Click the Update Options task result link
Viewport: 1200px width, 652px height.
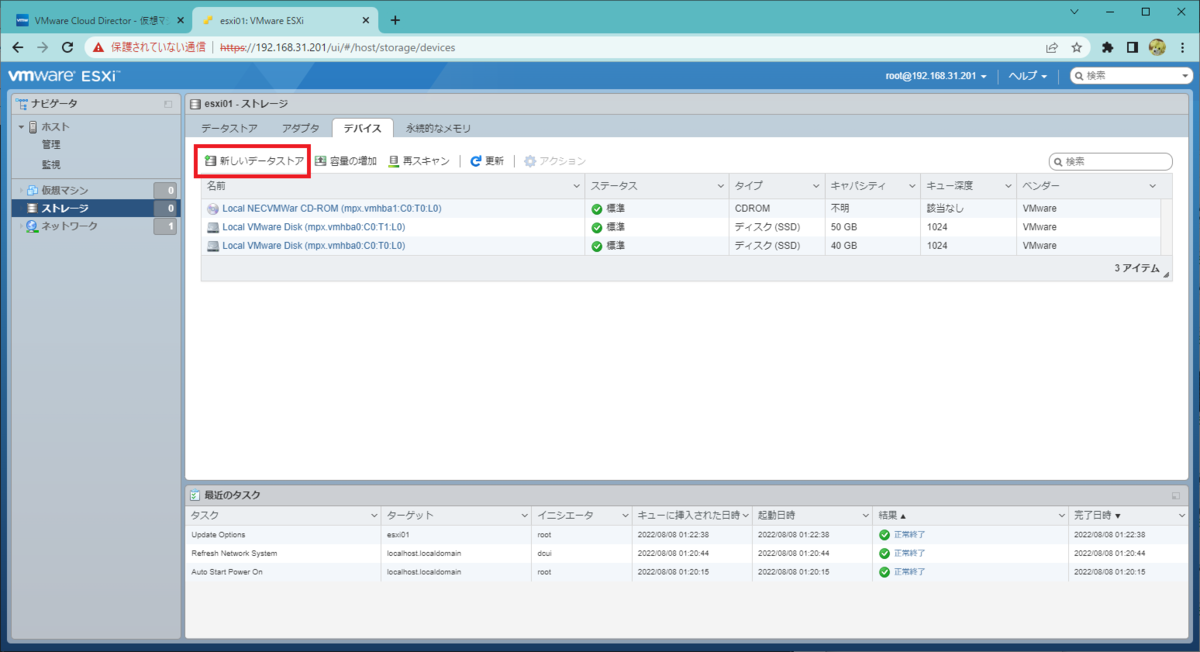coord(909,535)
